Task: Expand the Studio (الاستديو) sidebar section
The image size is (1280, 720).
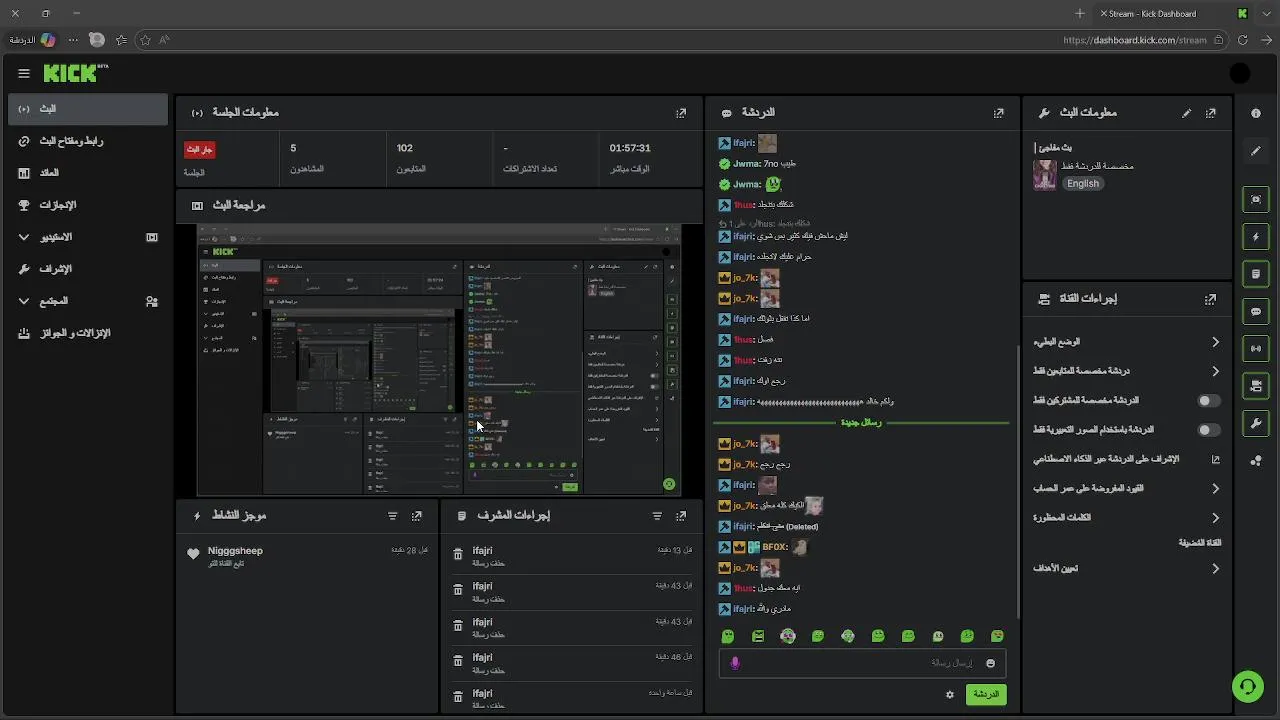Action: click(x=88, y=237)
